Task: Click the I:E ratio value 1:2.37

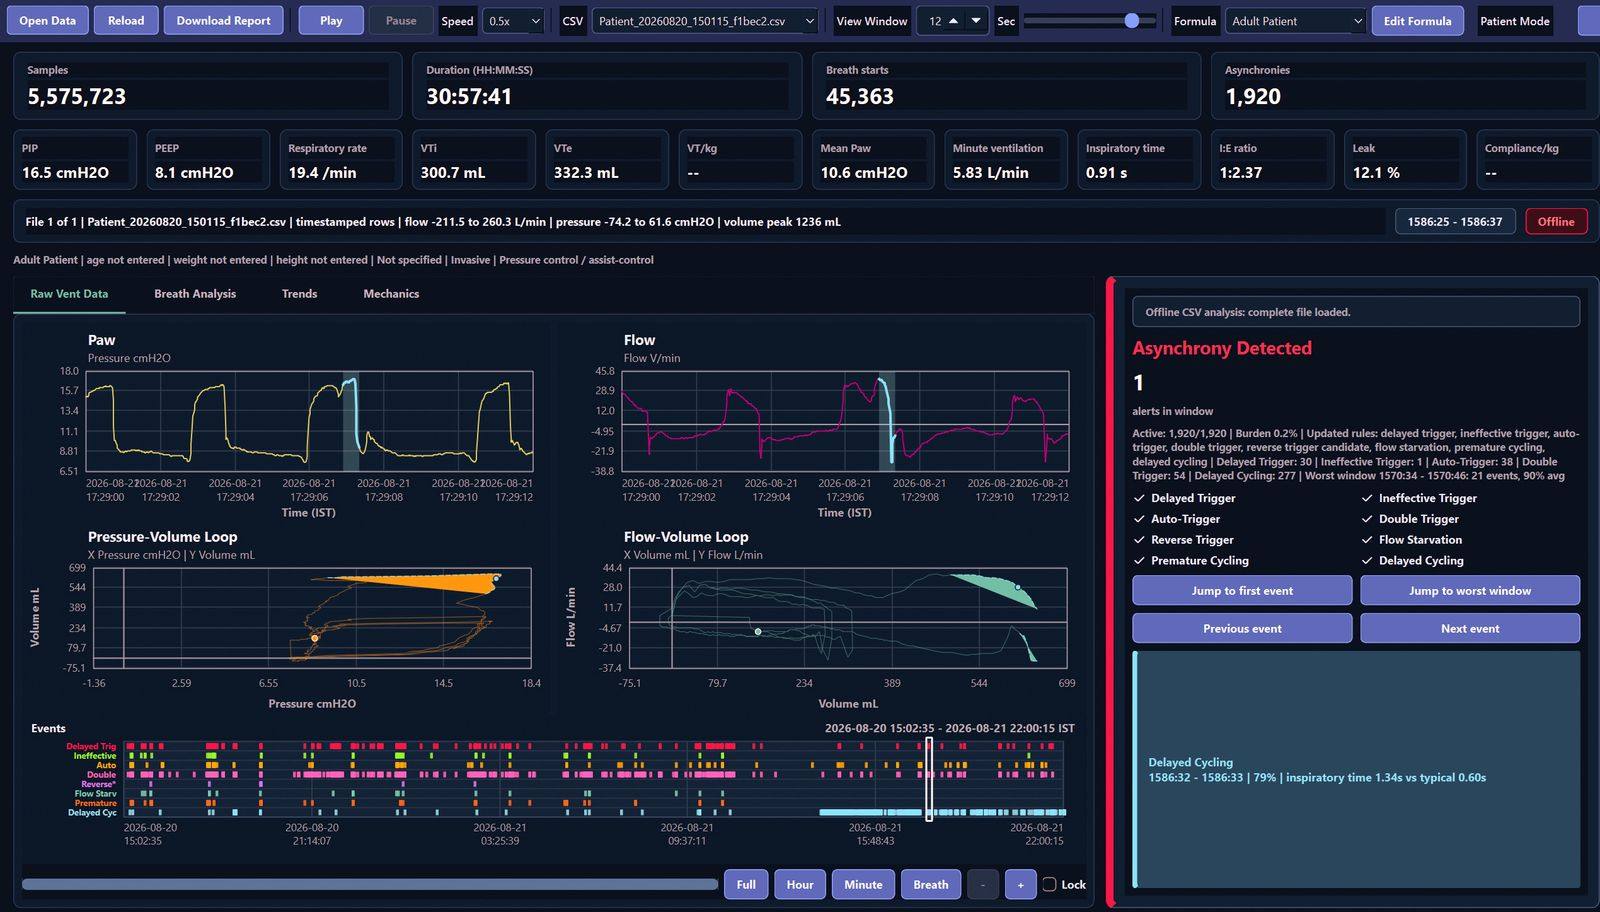Action: tap(1240, 173)
